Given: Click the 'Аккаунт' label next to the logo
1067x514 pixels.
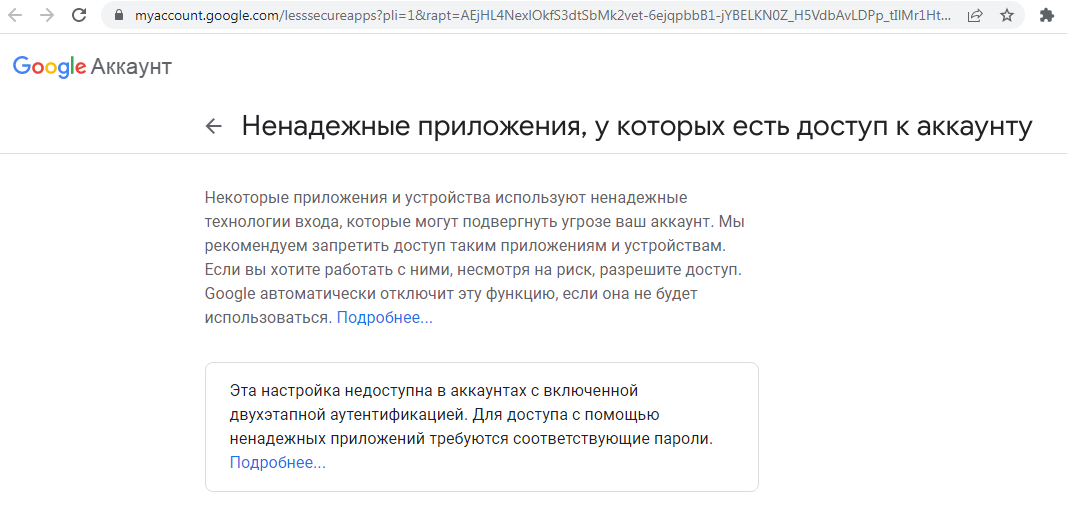Looking at the screenshot, I should point(131,67).
